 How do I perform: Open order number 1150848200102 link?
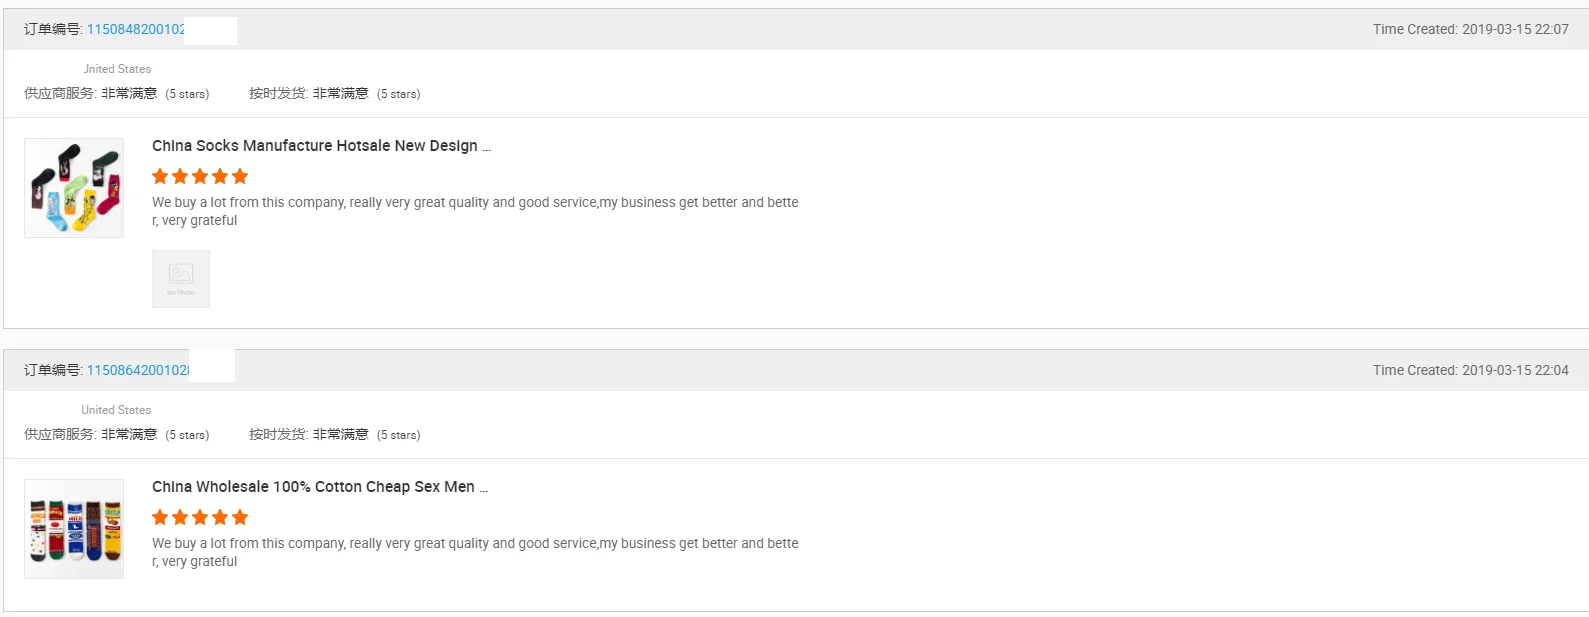point(136,29)
